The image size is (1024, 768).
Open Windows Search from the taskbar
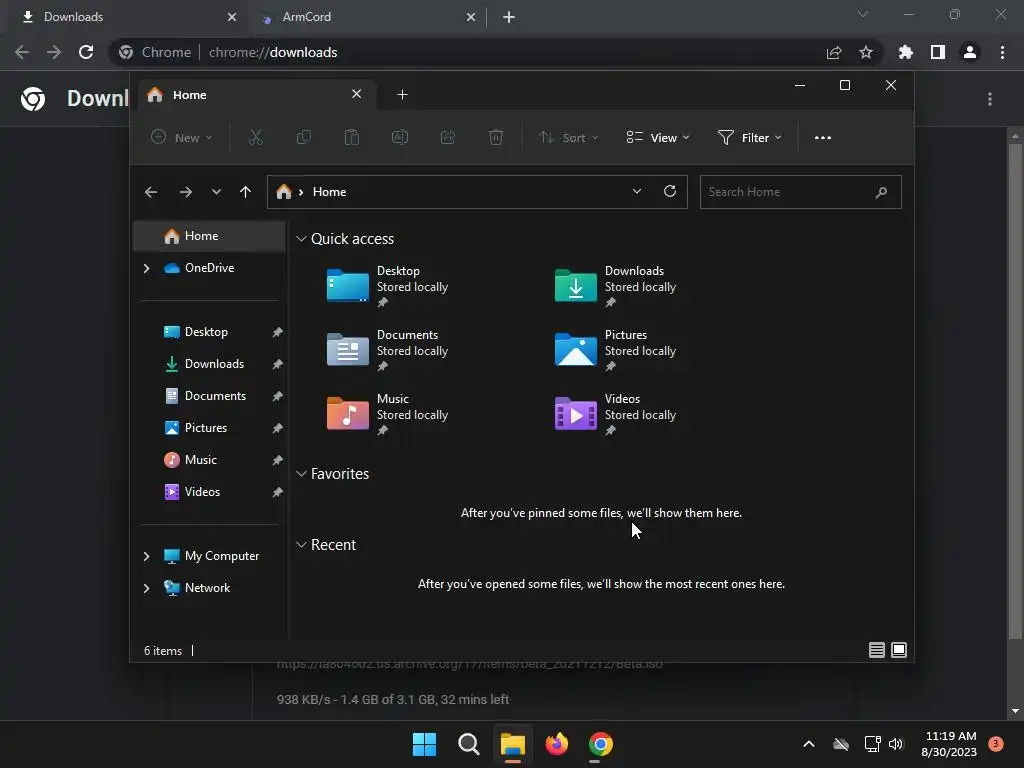click(468, 744)
